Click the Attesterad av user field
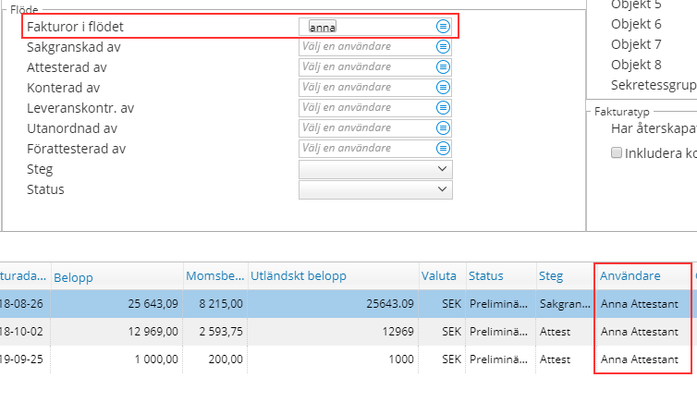Screen dimensions: 697x401 pos(365,67)
